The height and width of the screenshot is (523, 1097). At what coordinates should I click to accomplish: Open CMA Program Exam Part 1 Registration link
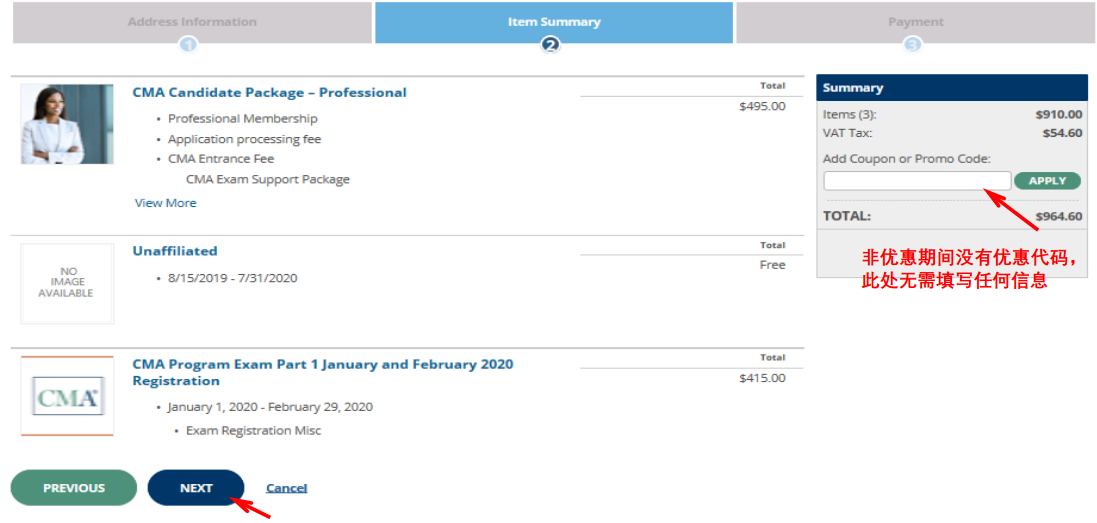coord(322,372)
